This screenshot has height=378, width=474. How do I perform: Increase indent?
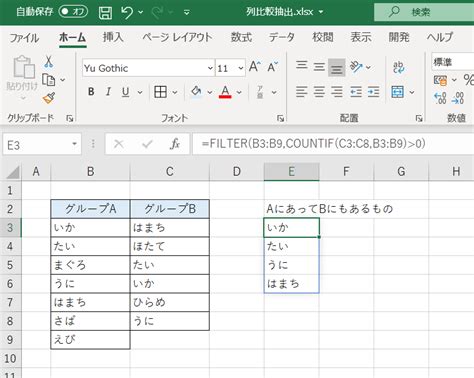[x=373, y=92]
